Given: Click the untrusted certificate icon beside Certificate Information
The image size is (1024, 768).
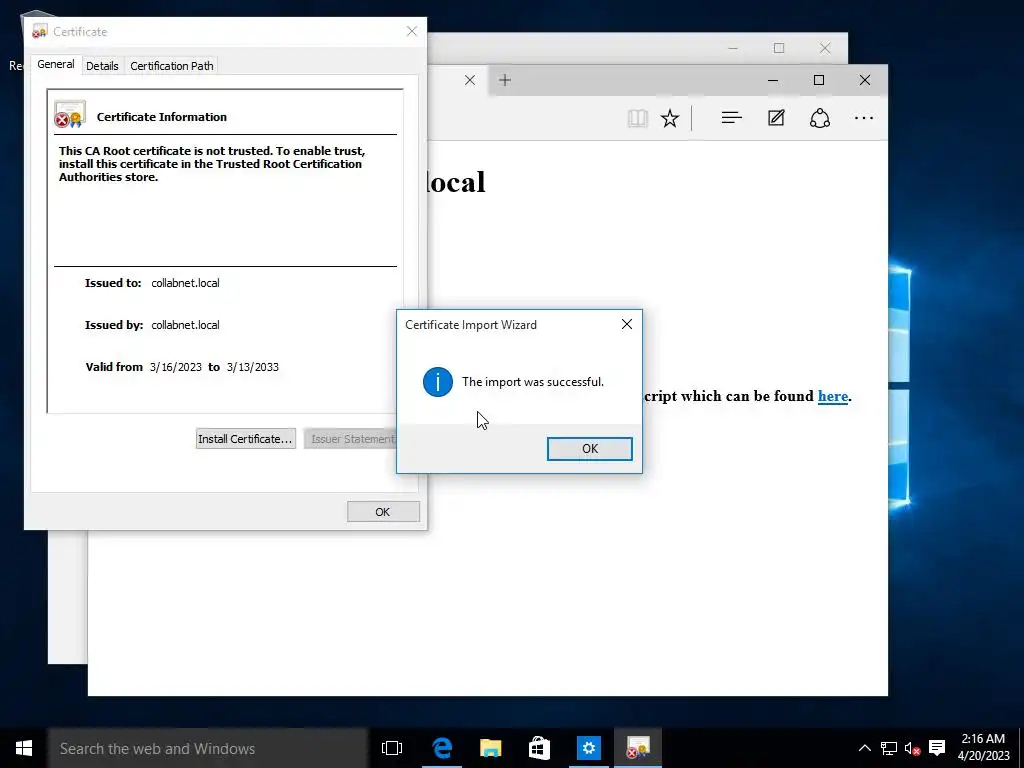Looking at the screenshot, I should click(70, 114).
